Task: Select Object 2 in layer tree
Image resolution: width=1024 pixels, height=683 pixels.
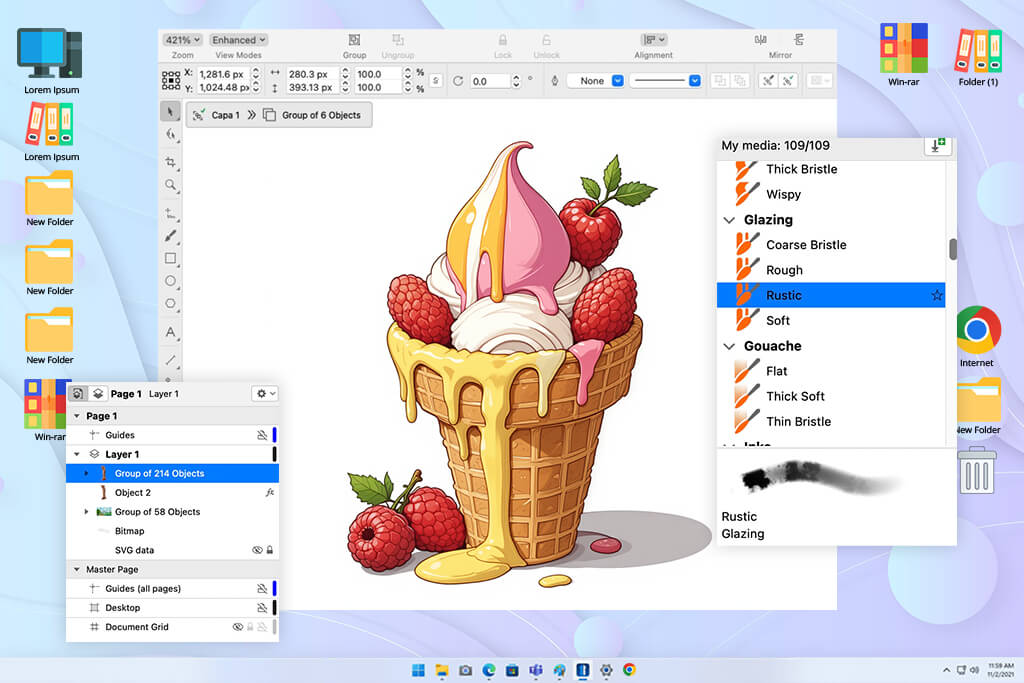Action: pyautogui.click(x=172, y=492)
